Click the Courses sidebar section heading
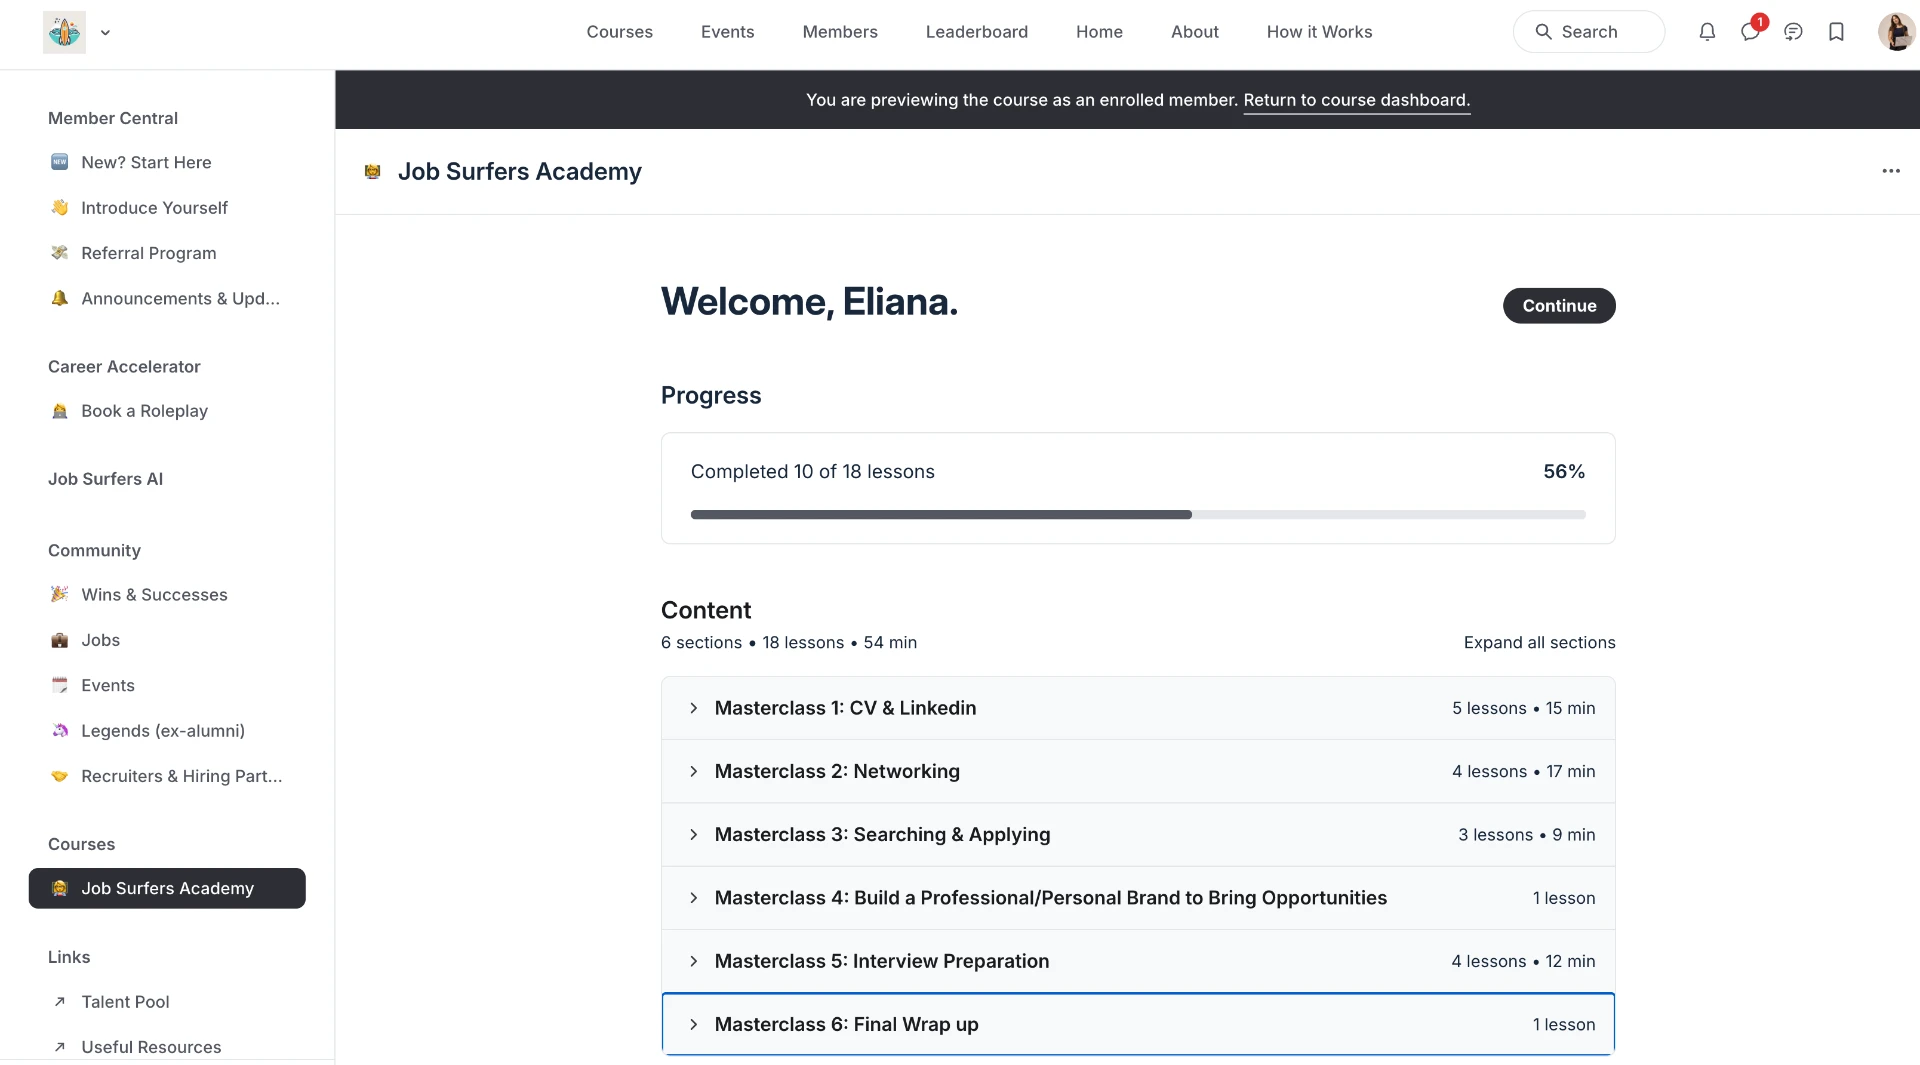This screenshot has height=1065, width=1920. [81, 844]
